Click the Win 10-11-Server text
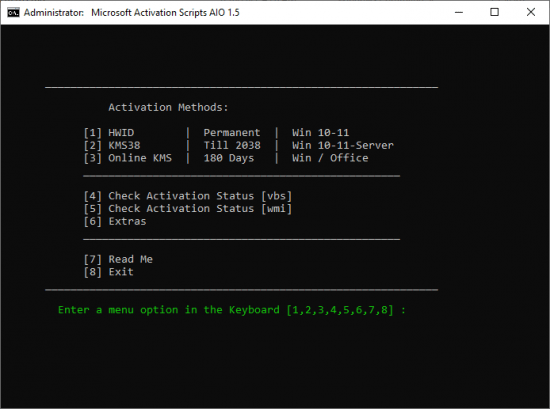Viewport: 550px width, 409px height. coord(343,145)
